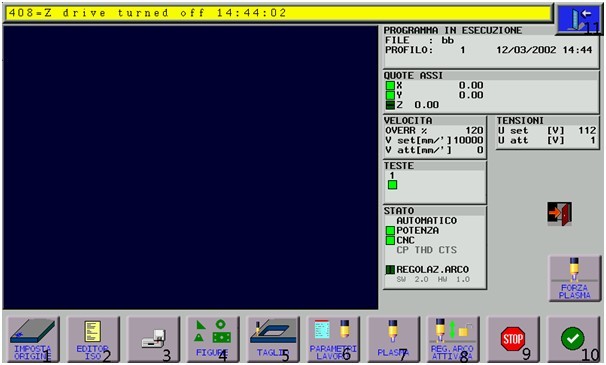
Task: Open the Imposta Origine function
Action: [33, 339]
